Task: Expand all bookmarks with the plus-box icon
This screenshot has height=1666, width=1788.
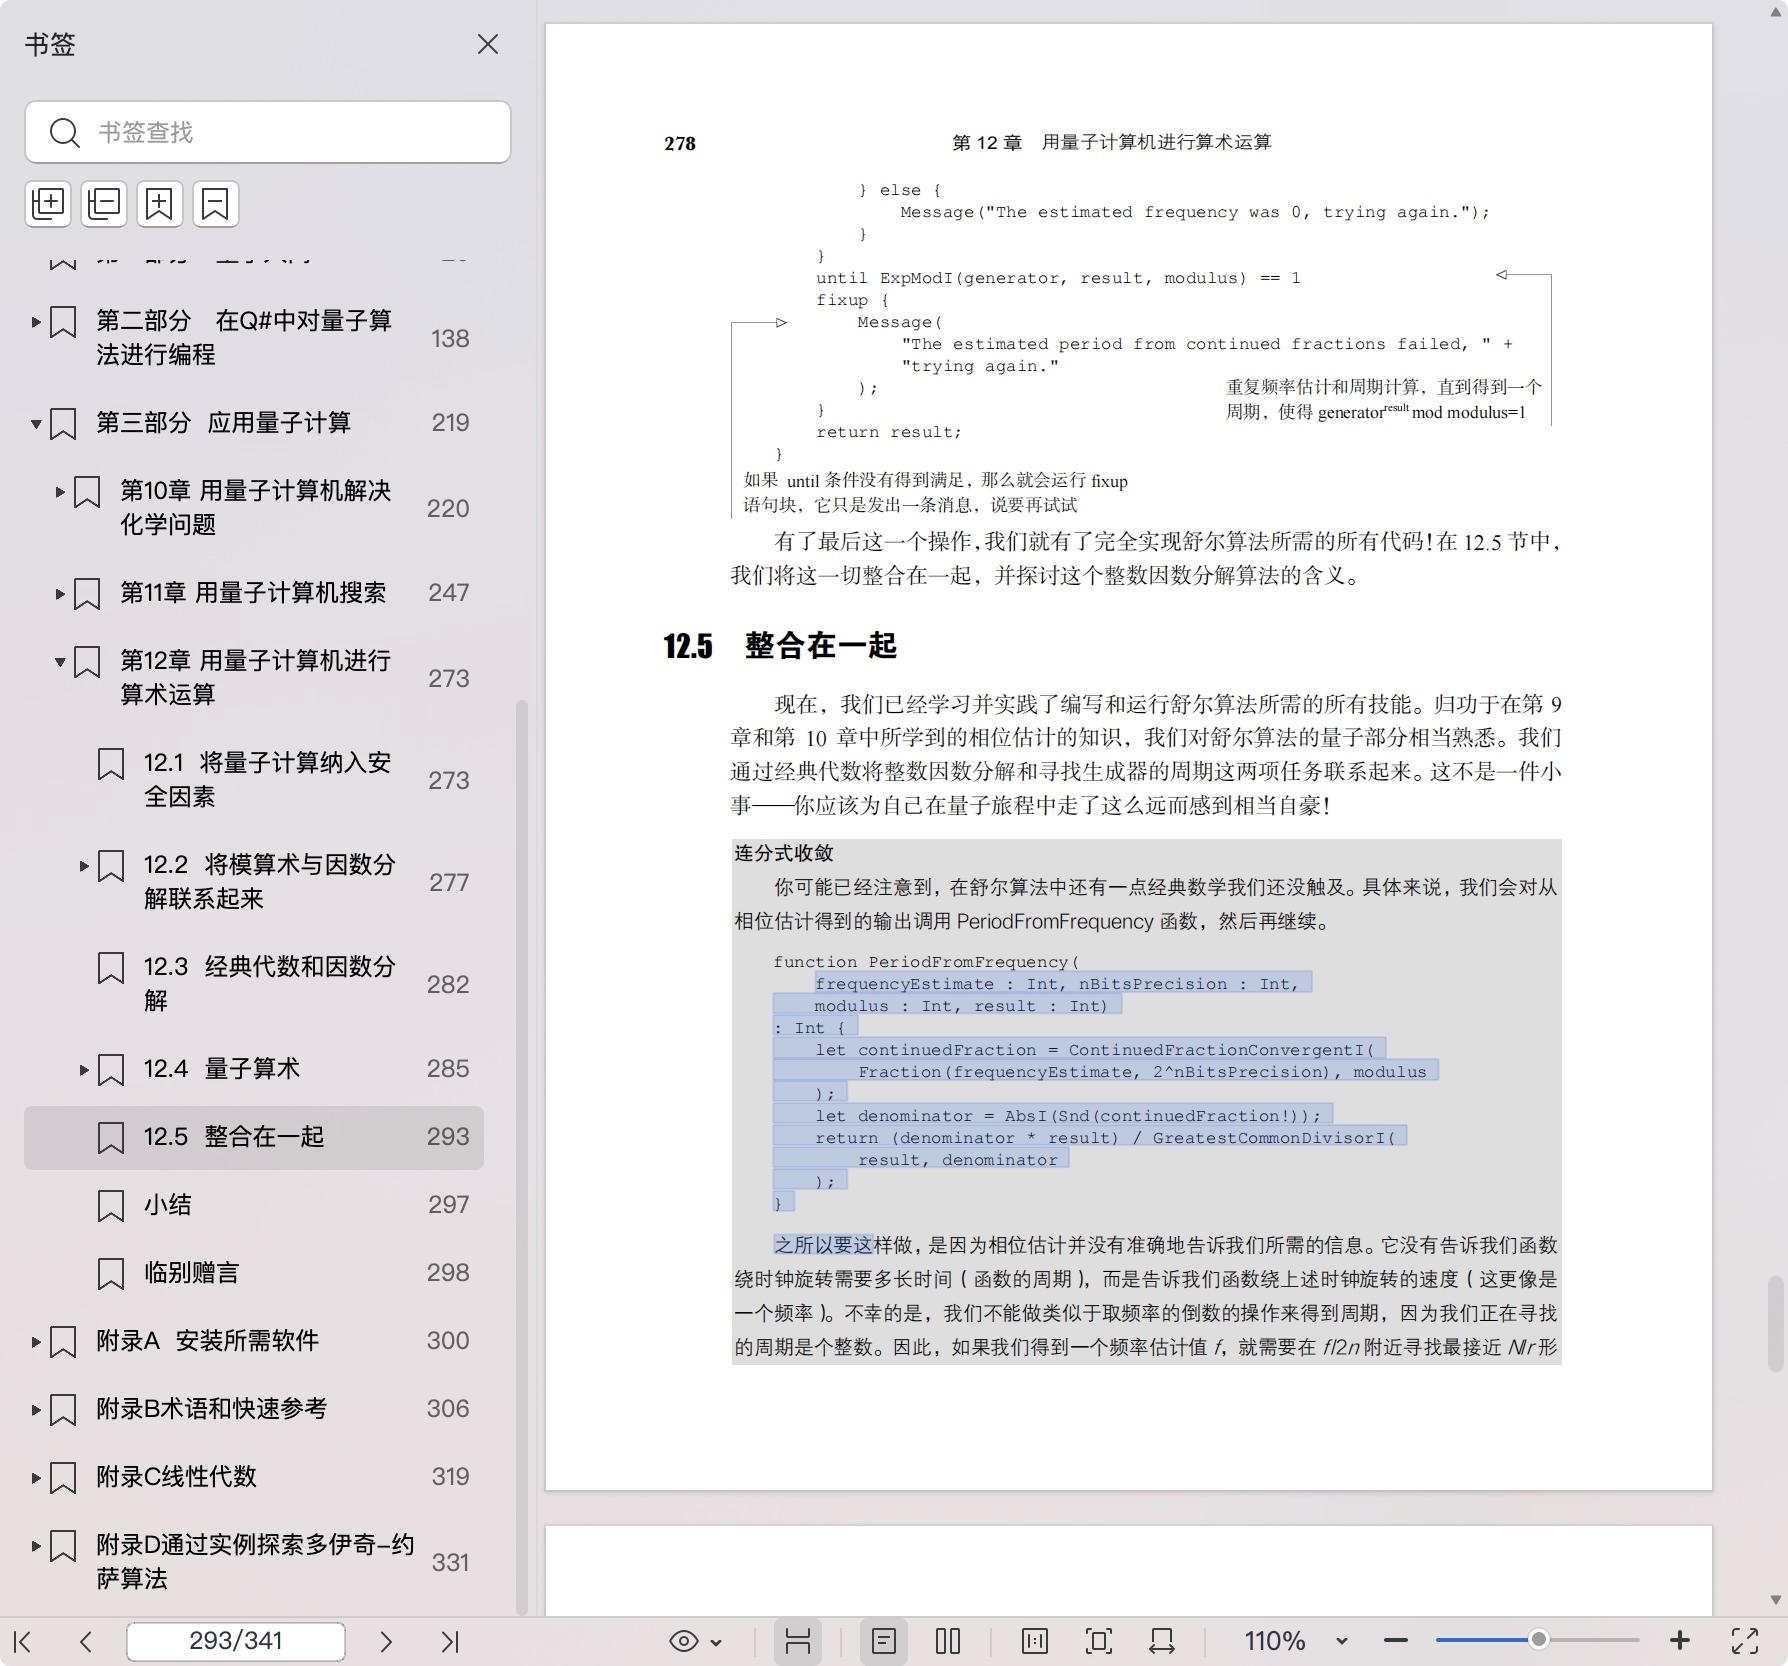Action: coord(49,204)
